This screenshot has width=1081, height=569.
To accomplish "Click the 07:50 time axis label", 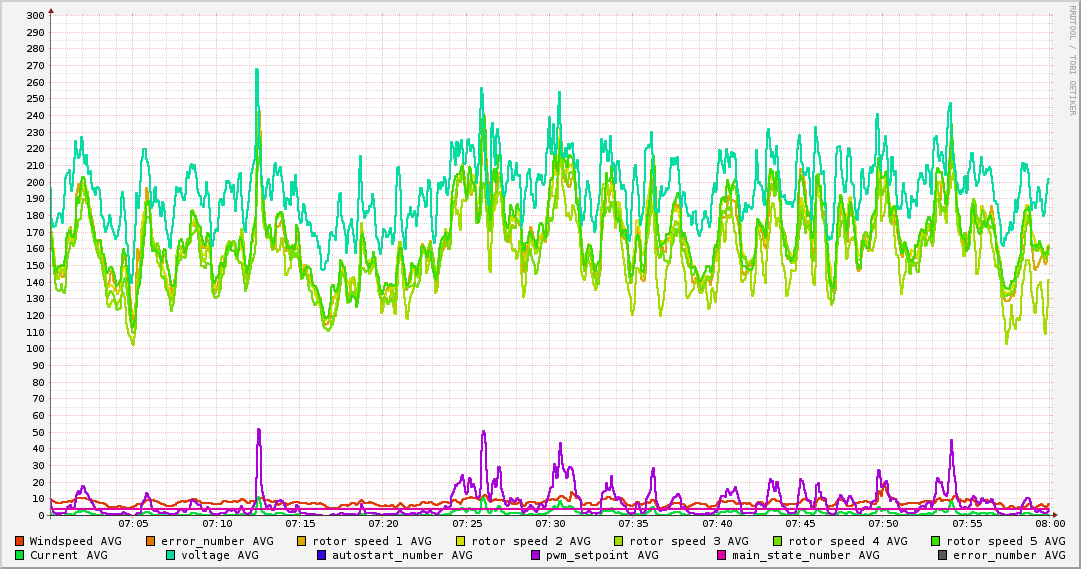I will click(x=884, y=524).
